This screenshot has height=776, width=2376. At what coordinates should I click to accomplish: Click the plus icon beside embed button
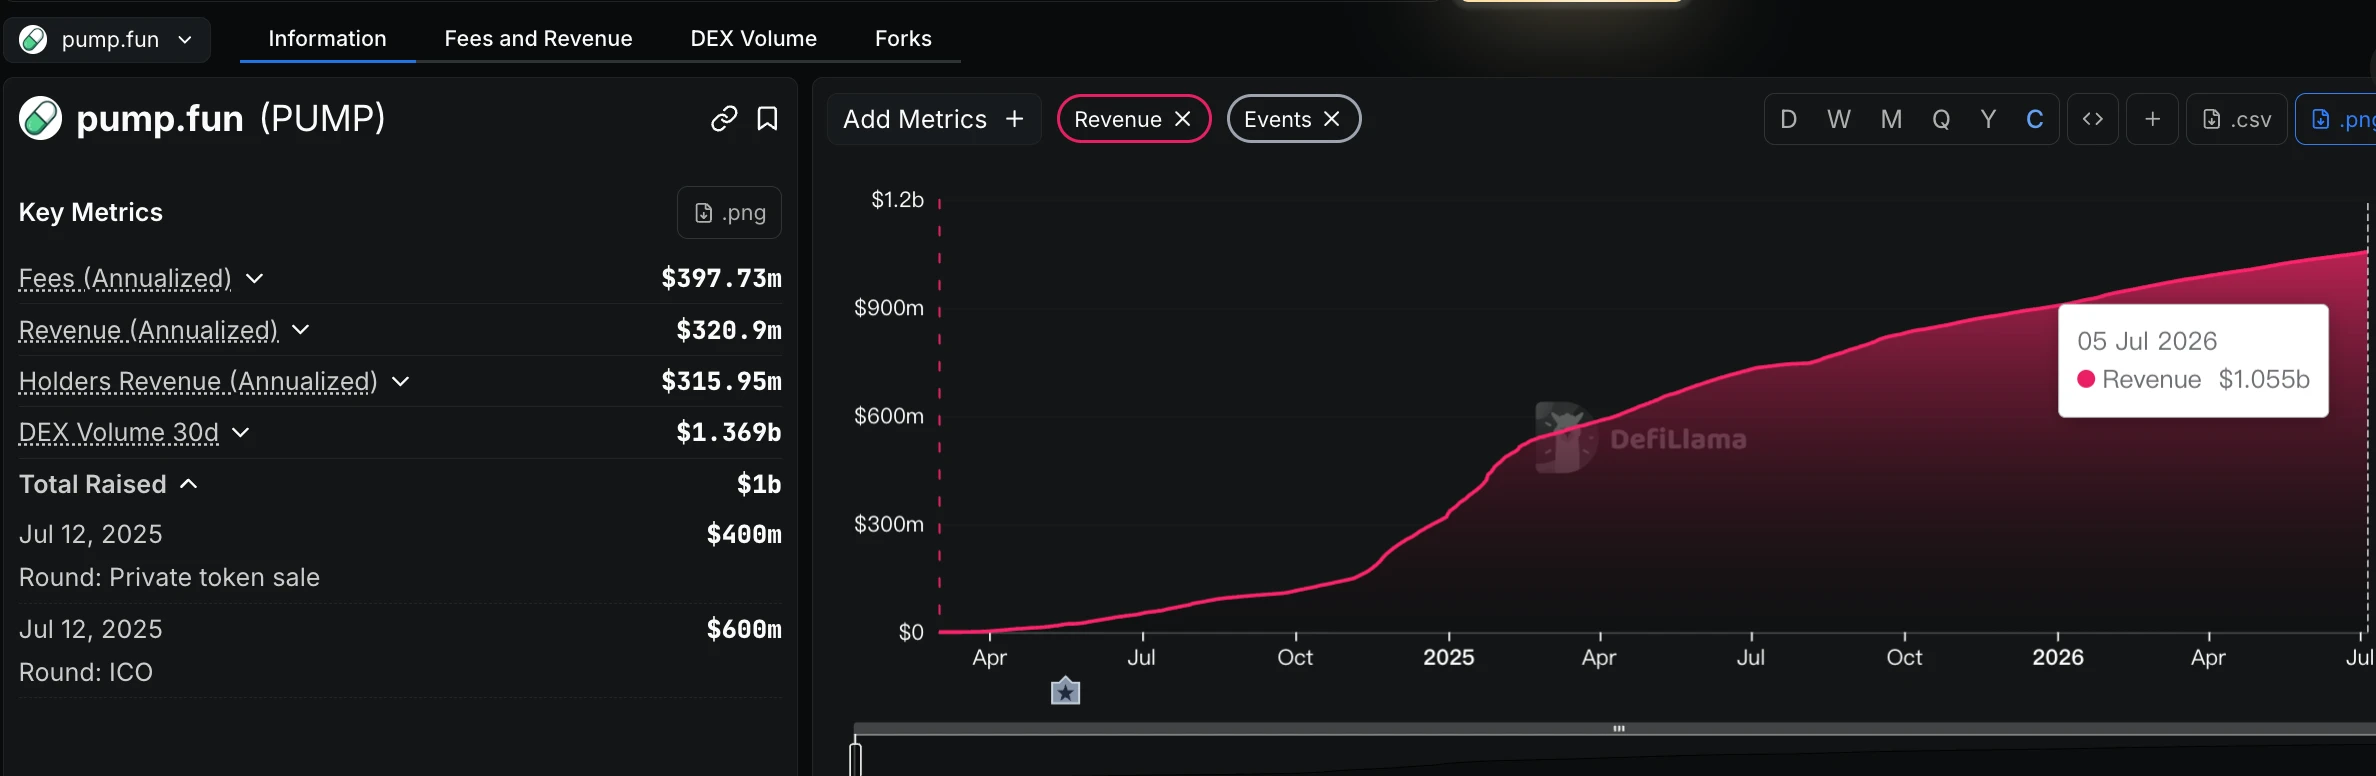pos(2152,119)
